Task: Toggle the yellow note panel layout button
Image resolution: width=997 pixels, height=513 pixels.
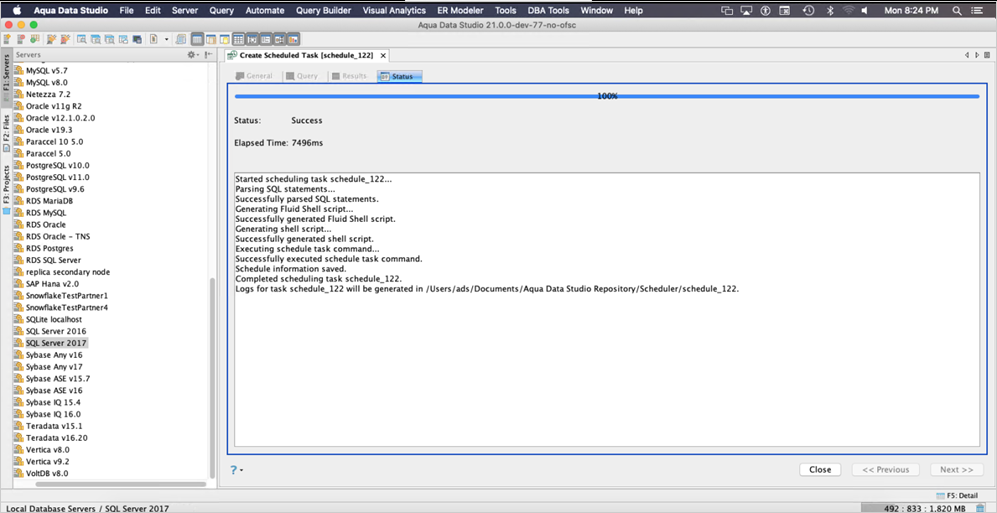Action: point(224,39)
